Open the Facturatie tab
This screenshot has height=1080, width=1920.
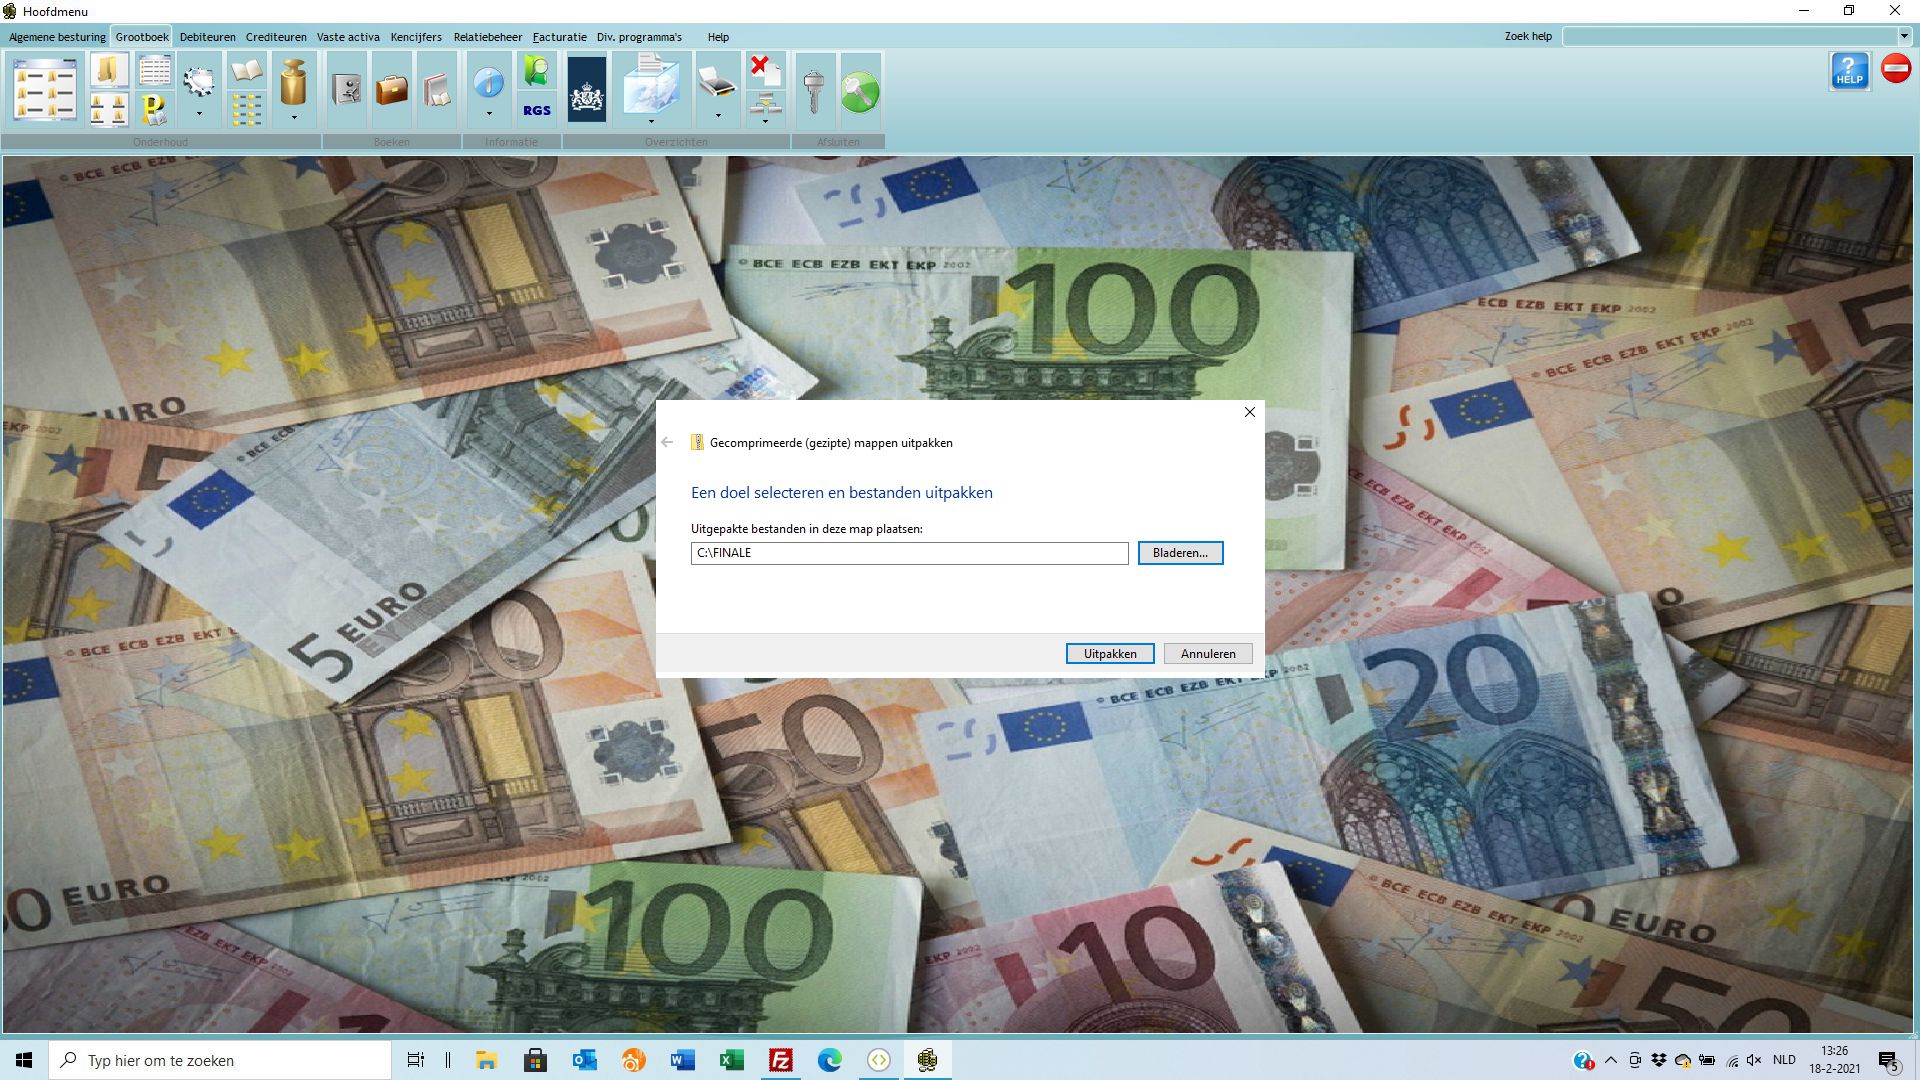pyautogui.click(x=559, y=37)
